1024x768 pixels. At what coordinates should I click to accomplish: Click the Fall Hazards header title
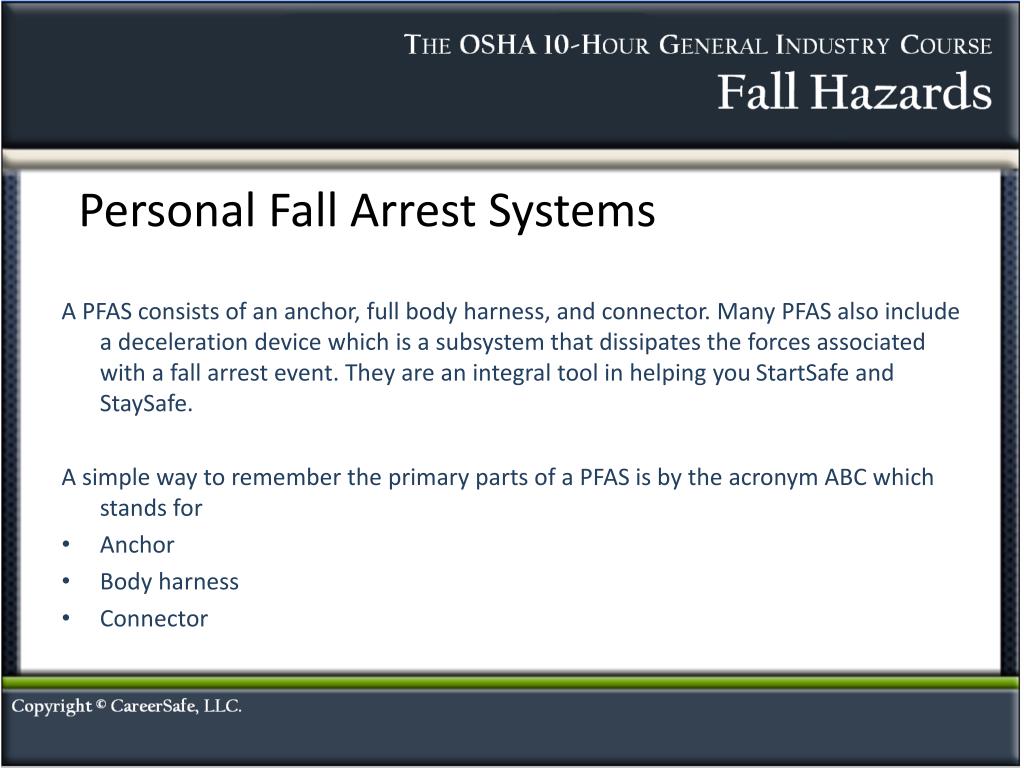[854, 91]
